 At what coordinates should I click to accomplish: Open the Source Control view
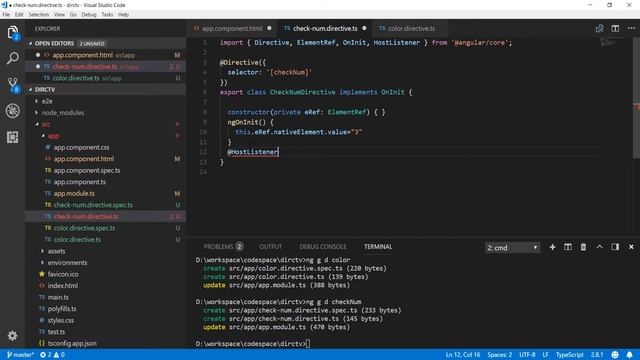pos(13,84)
